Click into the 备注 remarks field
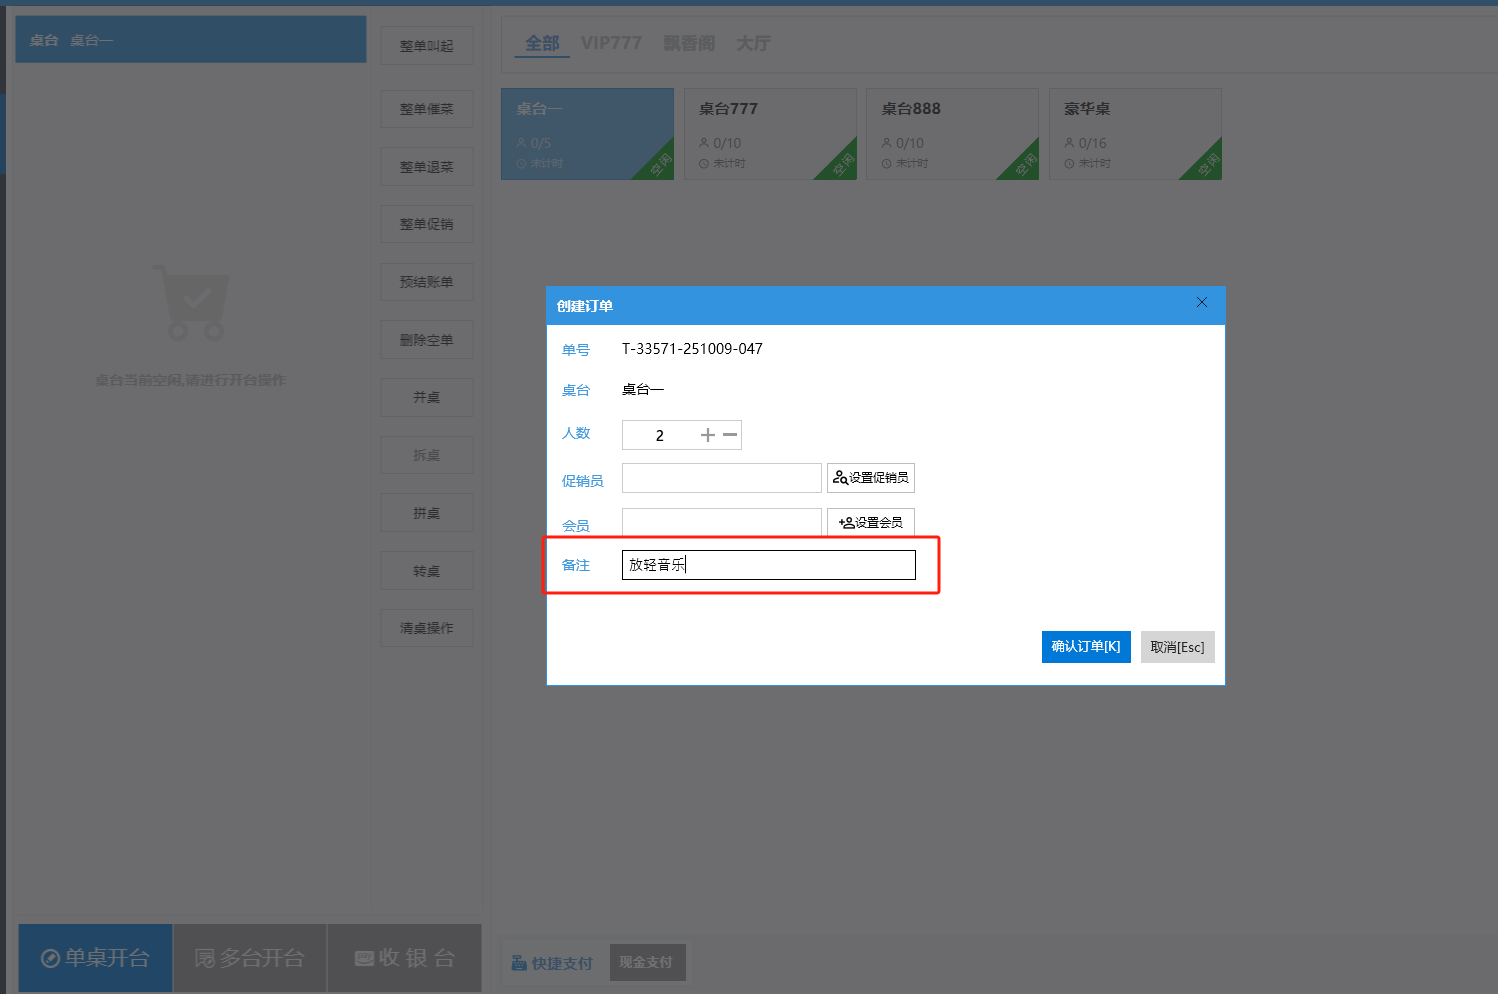This screenshot has height=994, width=1498. (768, 565)
